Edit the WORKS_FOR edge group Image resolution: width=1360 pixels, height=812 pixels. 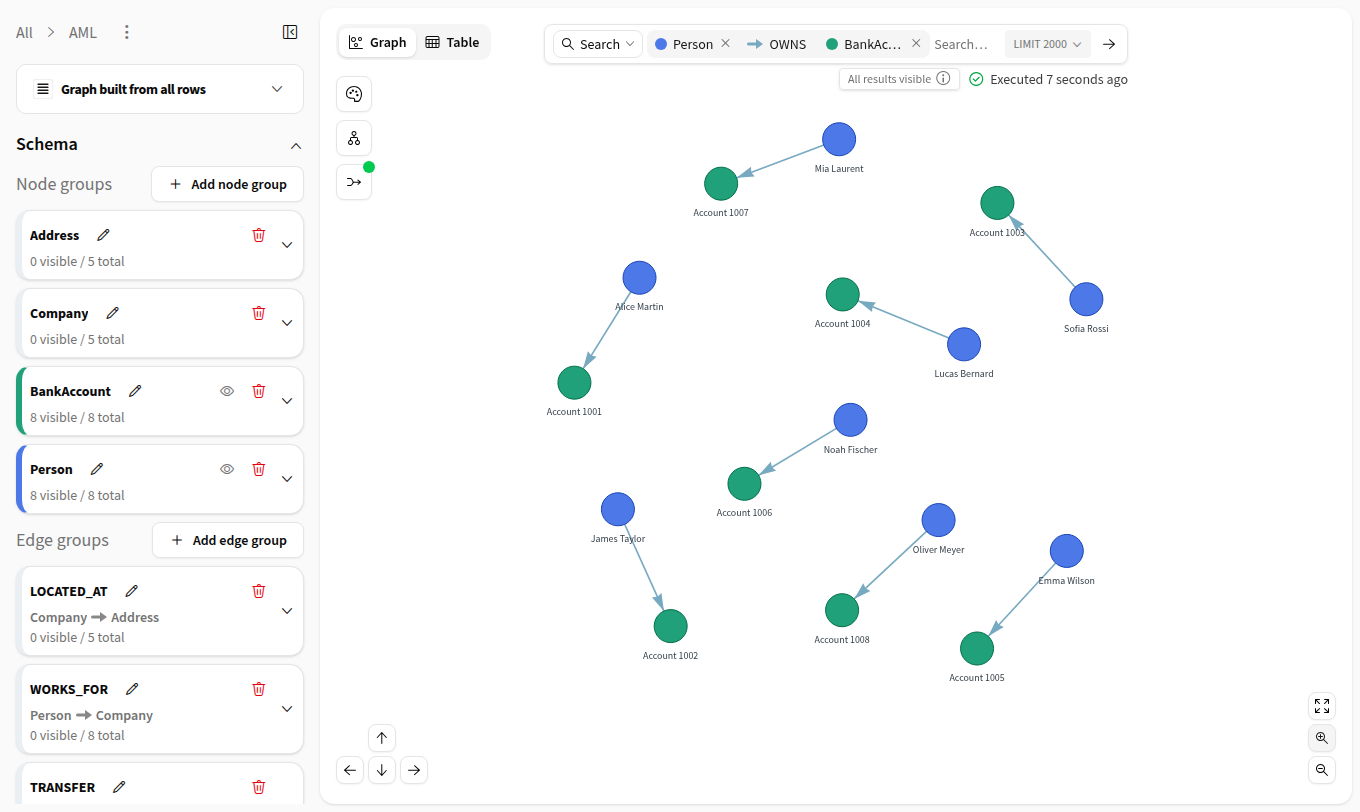132,689
